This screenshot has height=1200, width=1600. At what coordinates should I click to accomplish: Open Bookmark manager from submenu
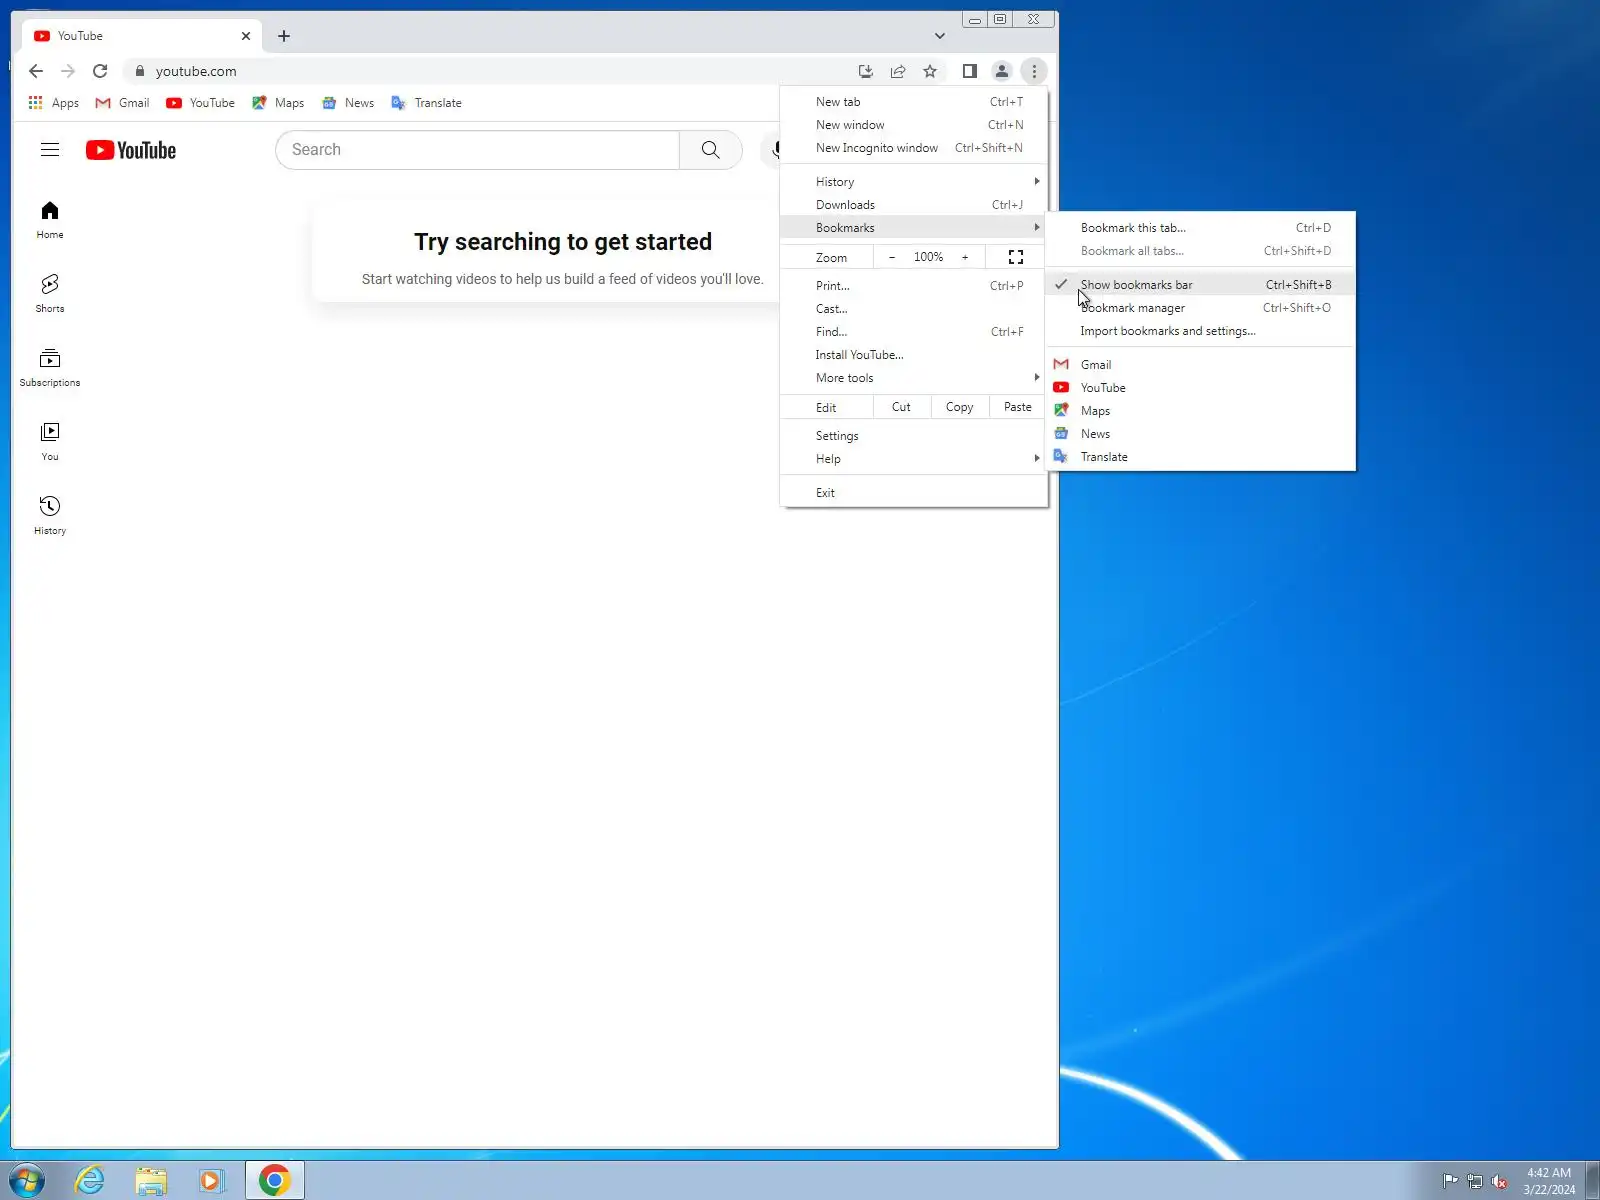[1200, 308]
